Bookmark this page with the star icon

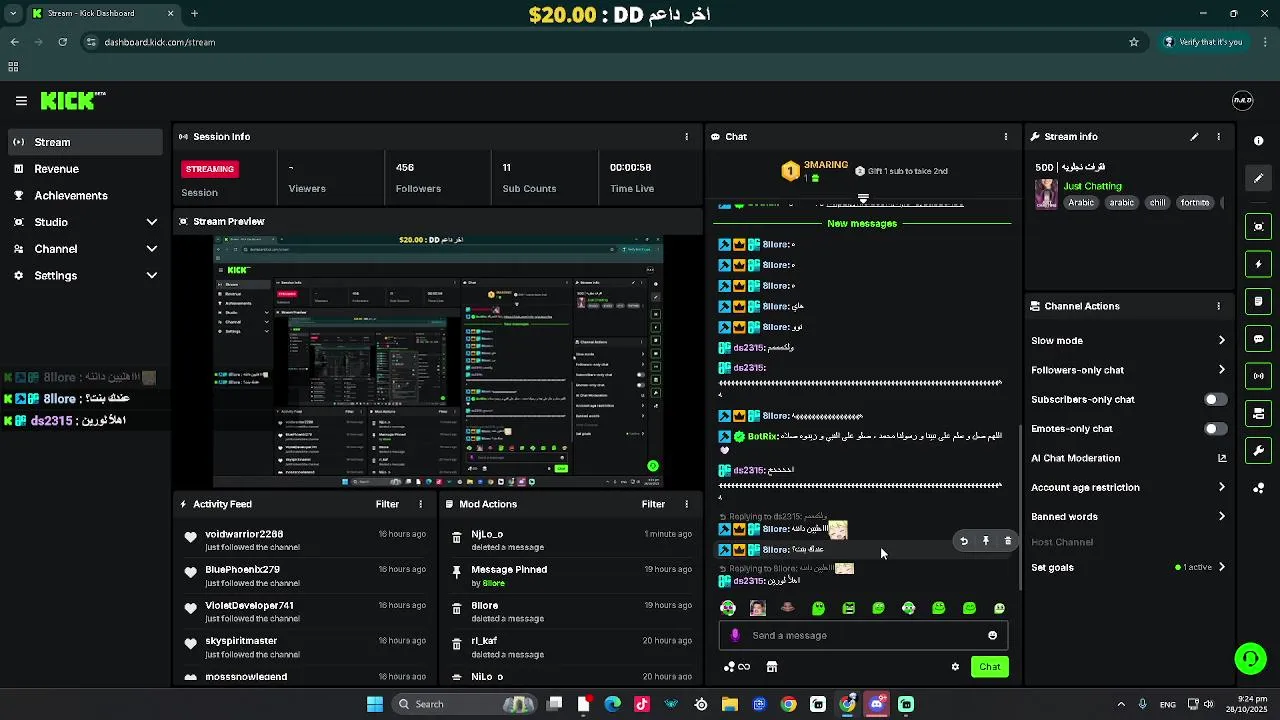pos(1134,42)
